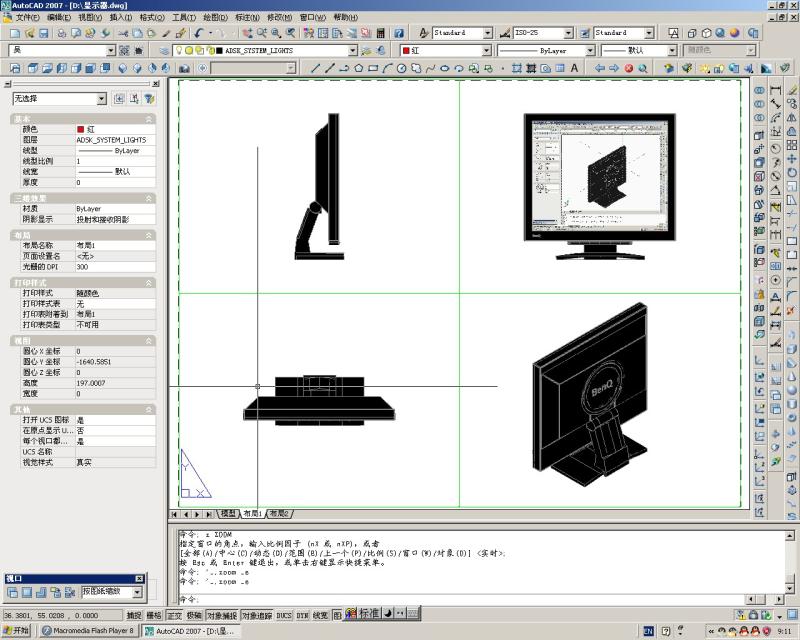Click the Cut scissors icon
The height and width of the screenshot is (640, 800).
pos(123,33)
